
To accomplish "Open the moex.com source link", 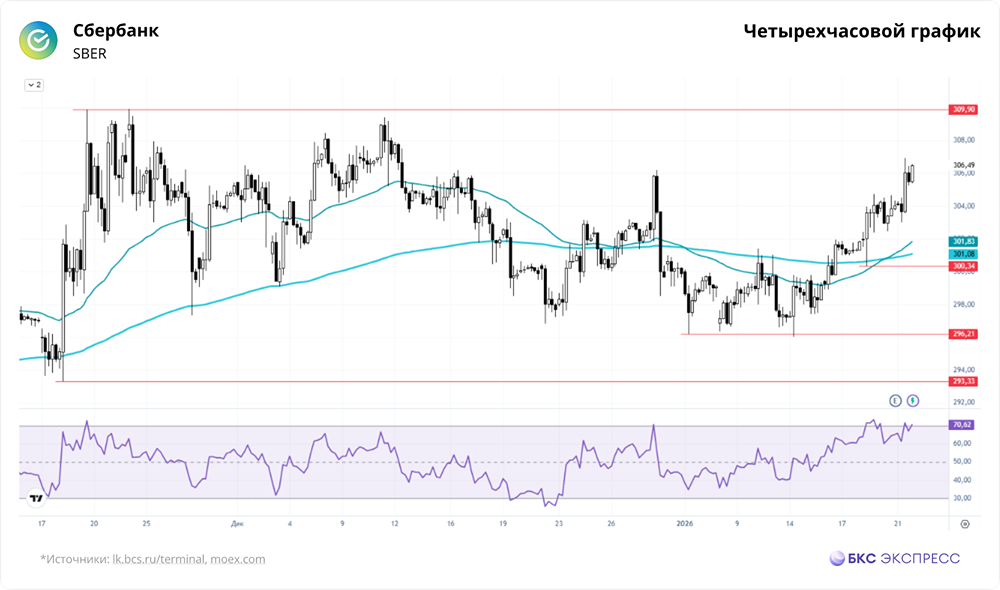I will coord(238,559).
